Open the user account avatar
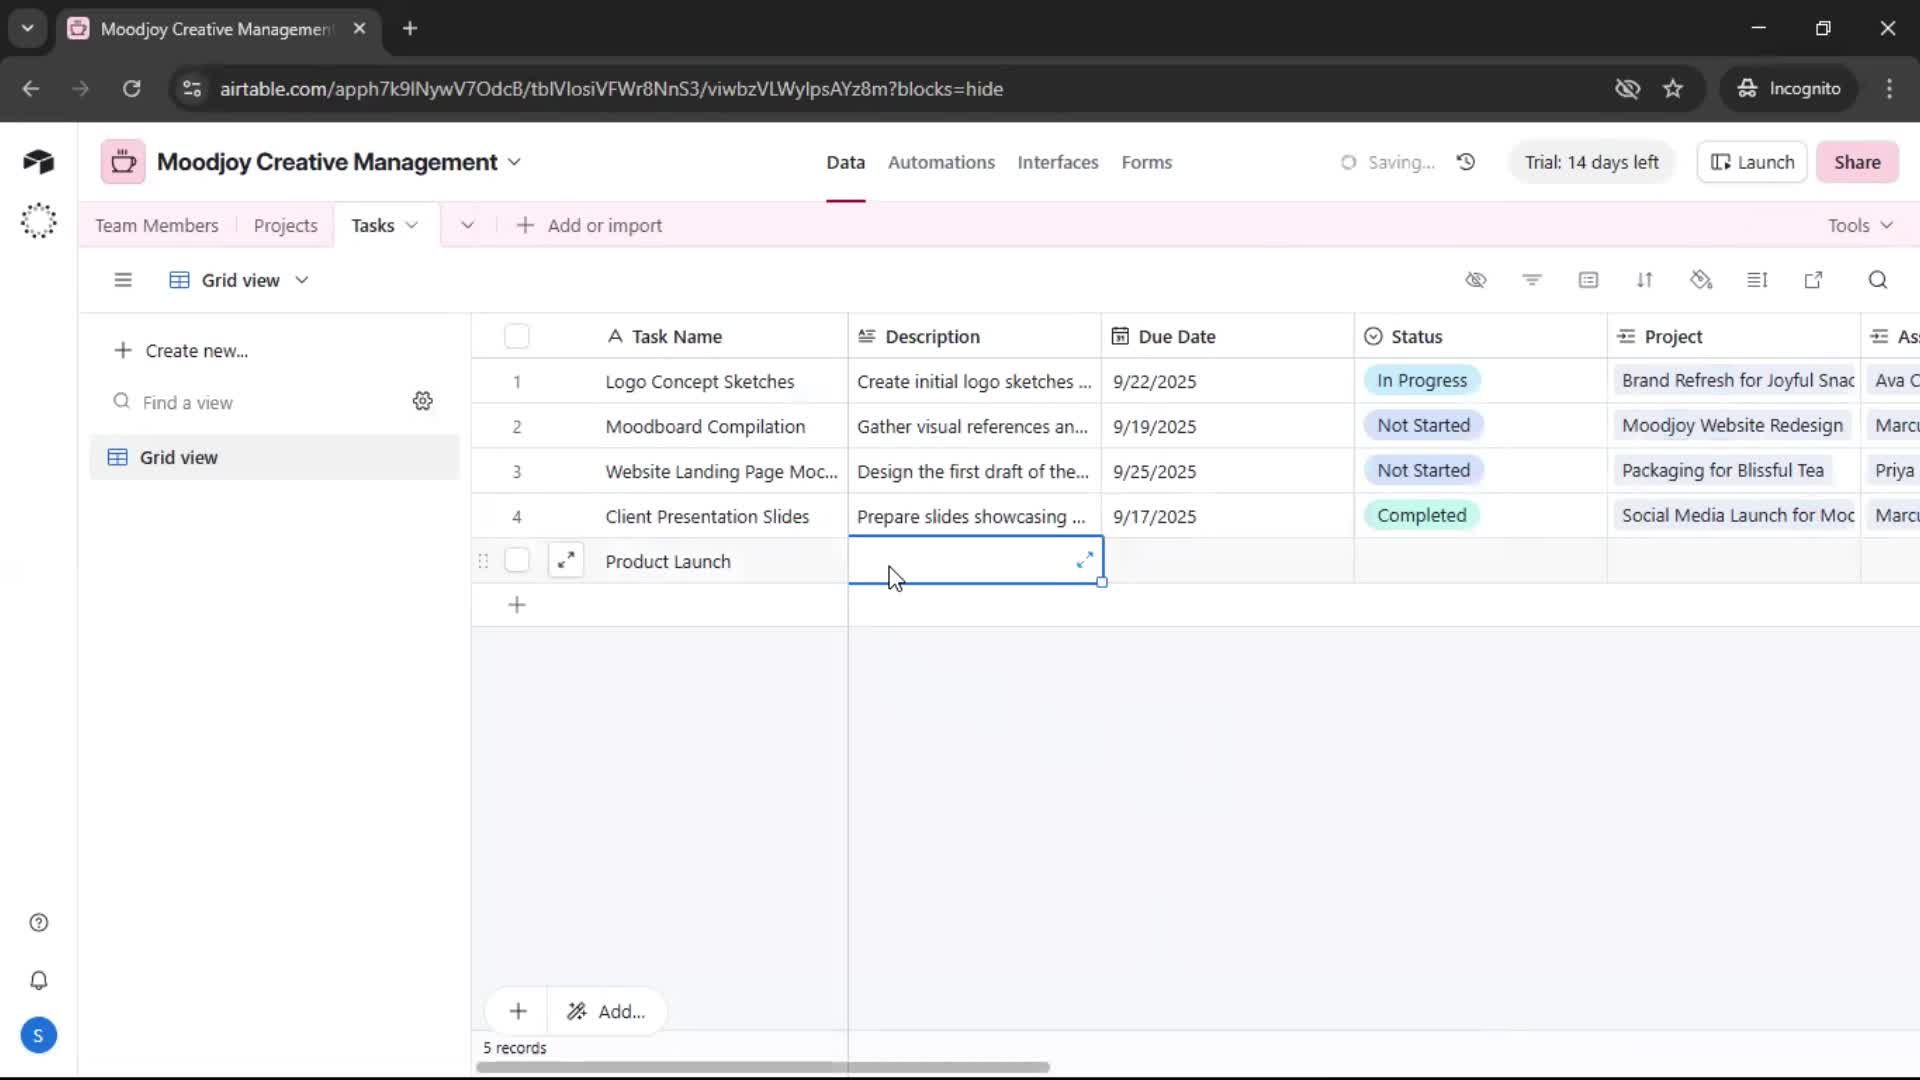Screen dimensions: 1920x1080 click(38, 1036)
